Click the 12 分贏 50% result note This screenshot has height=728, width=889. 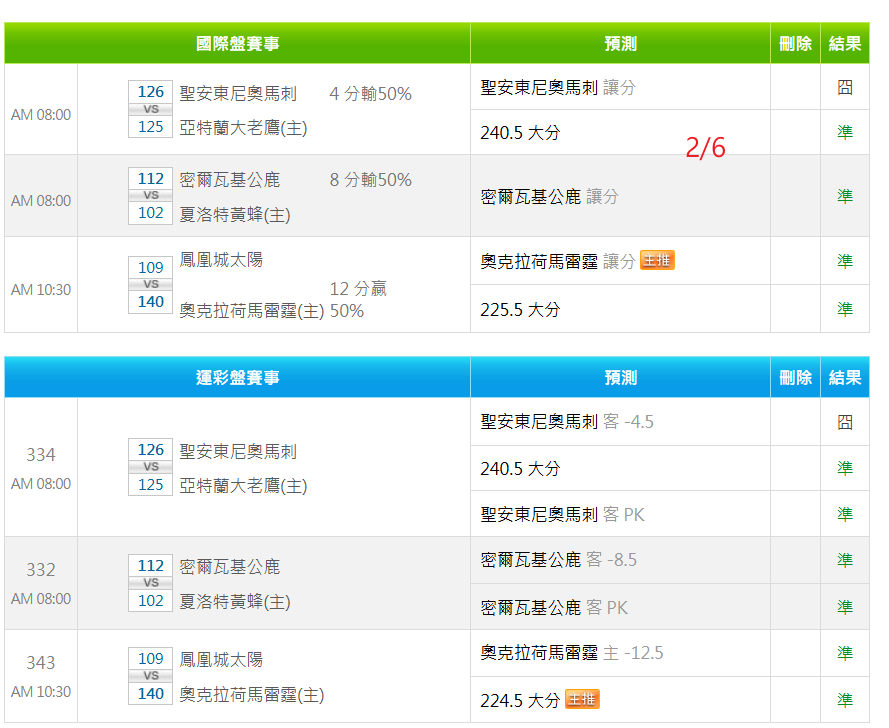pyautogui.click(x=358, y=300)
